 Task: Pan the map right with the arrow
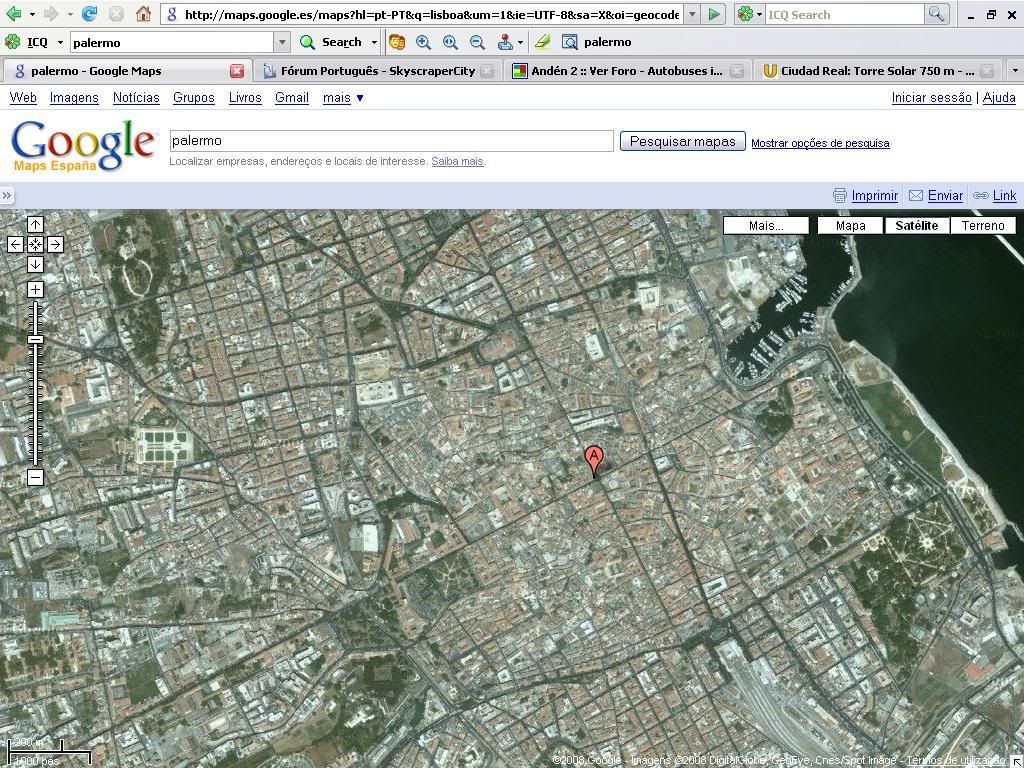(x=55, y=244)
